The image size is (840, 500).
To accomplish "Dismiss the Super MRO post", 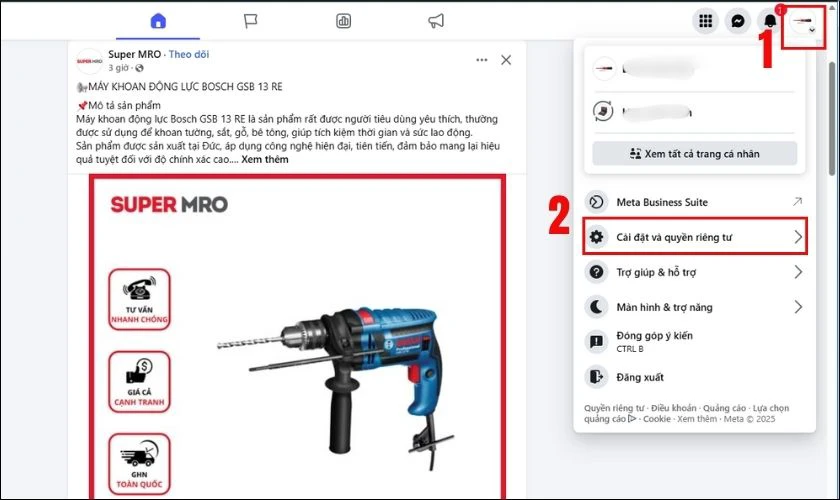I will tap(506, 60).
